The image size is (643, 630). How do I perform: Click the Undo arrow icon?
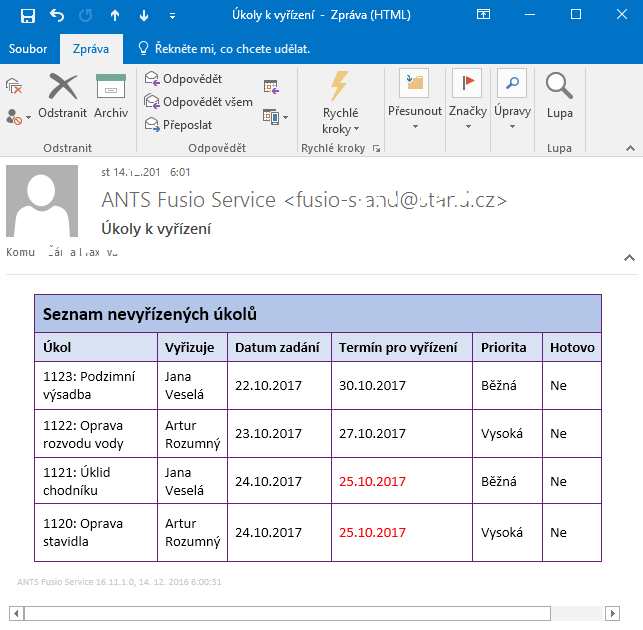[57, 16]
